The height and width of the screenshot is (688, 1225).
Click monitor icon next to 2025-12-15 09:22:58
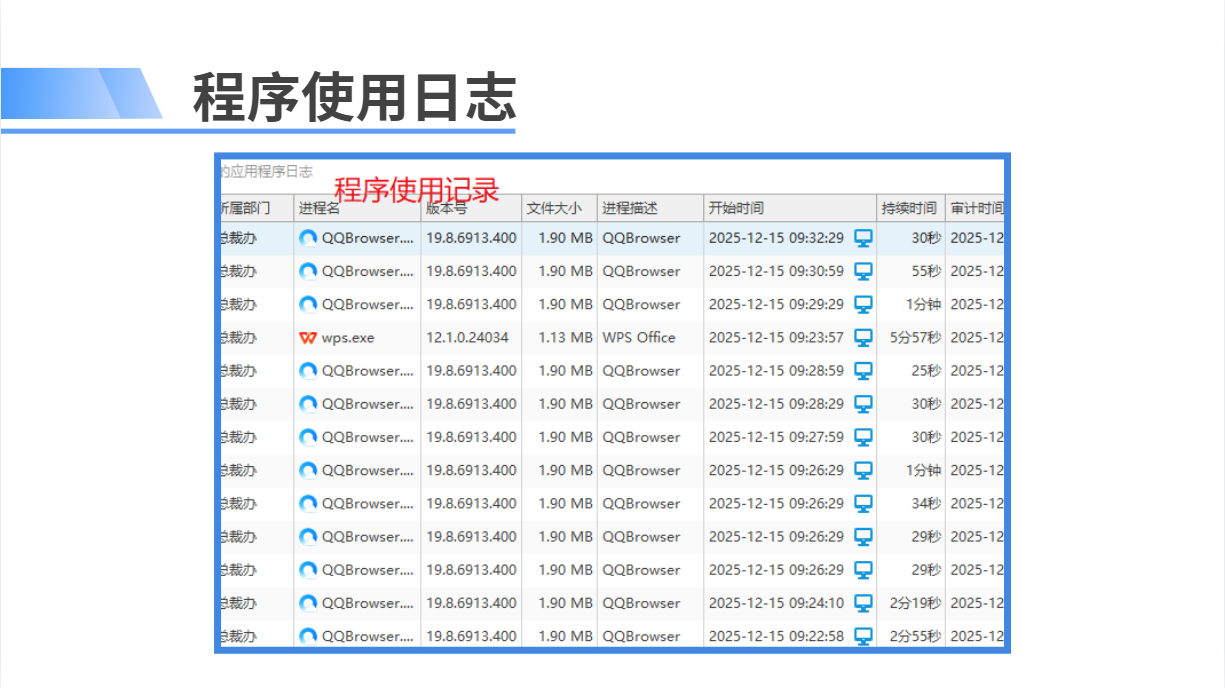pos(863,636)
